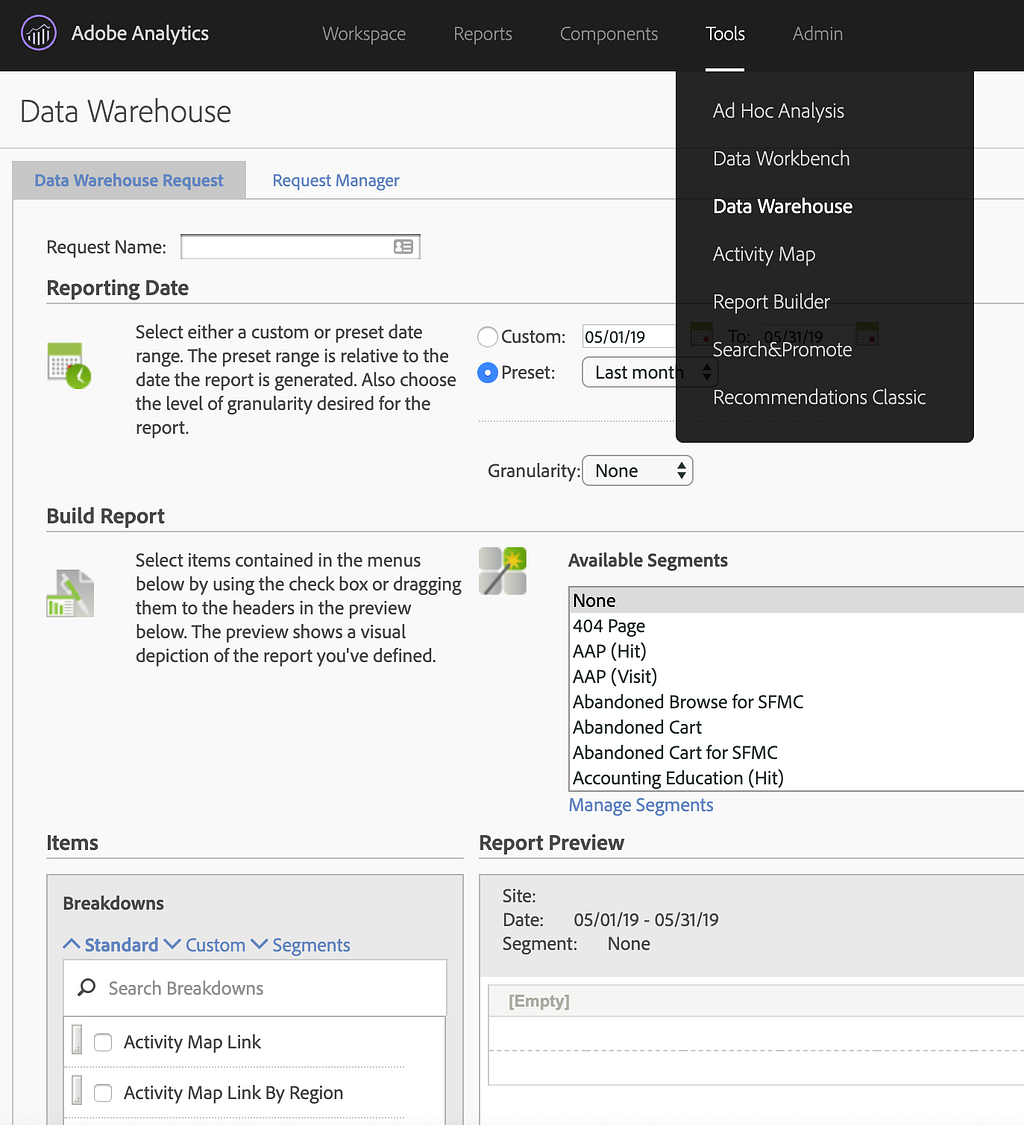Viewport: 1024px width, 1125px height.
Task: Click drag handle beside Activity Map Link
Action: (x=77, y=1041)
